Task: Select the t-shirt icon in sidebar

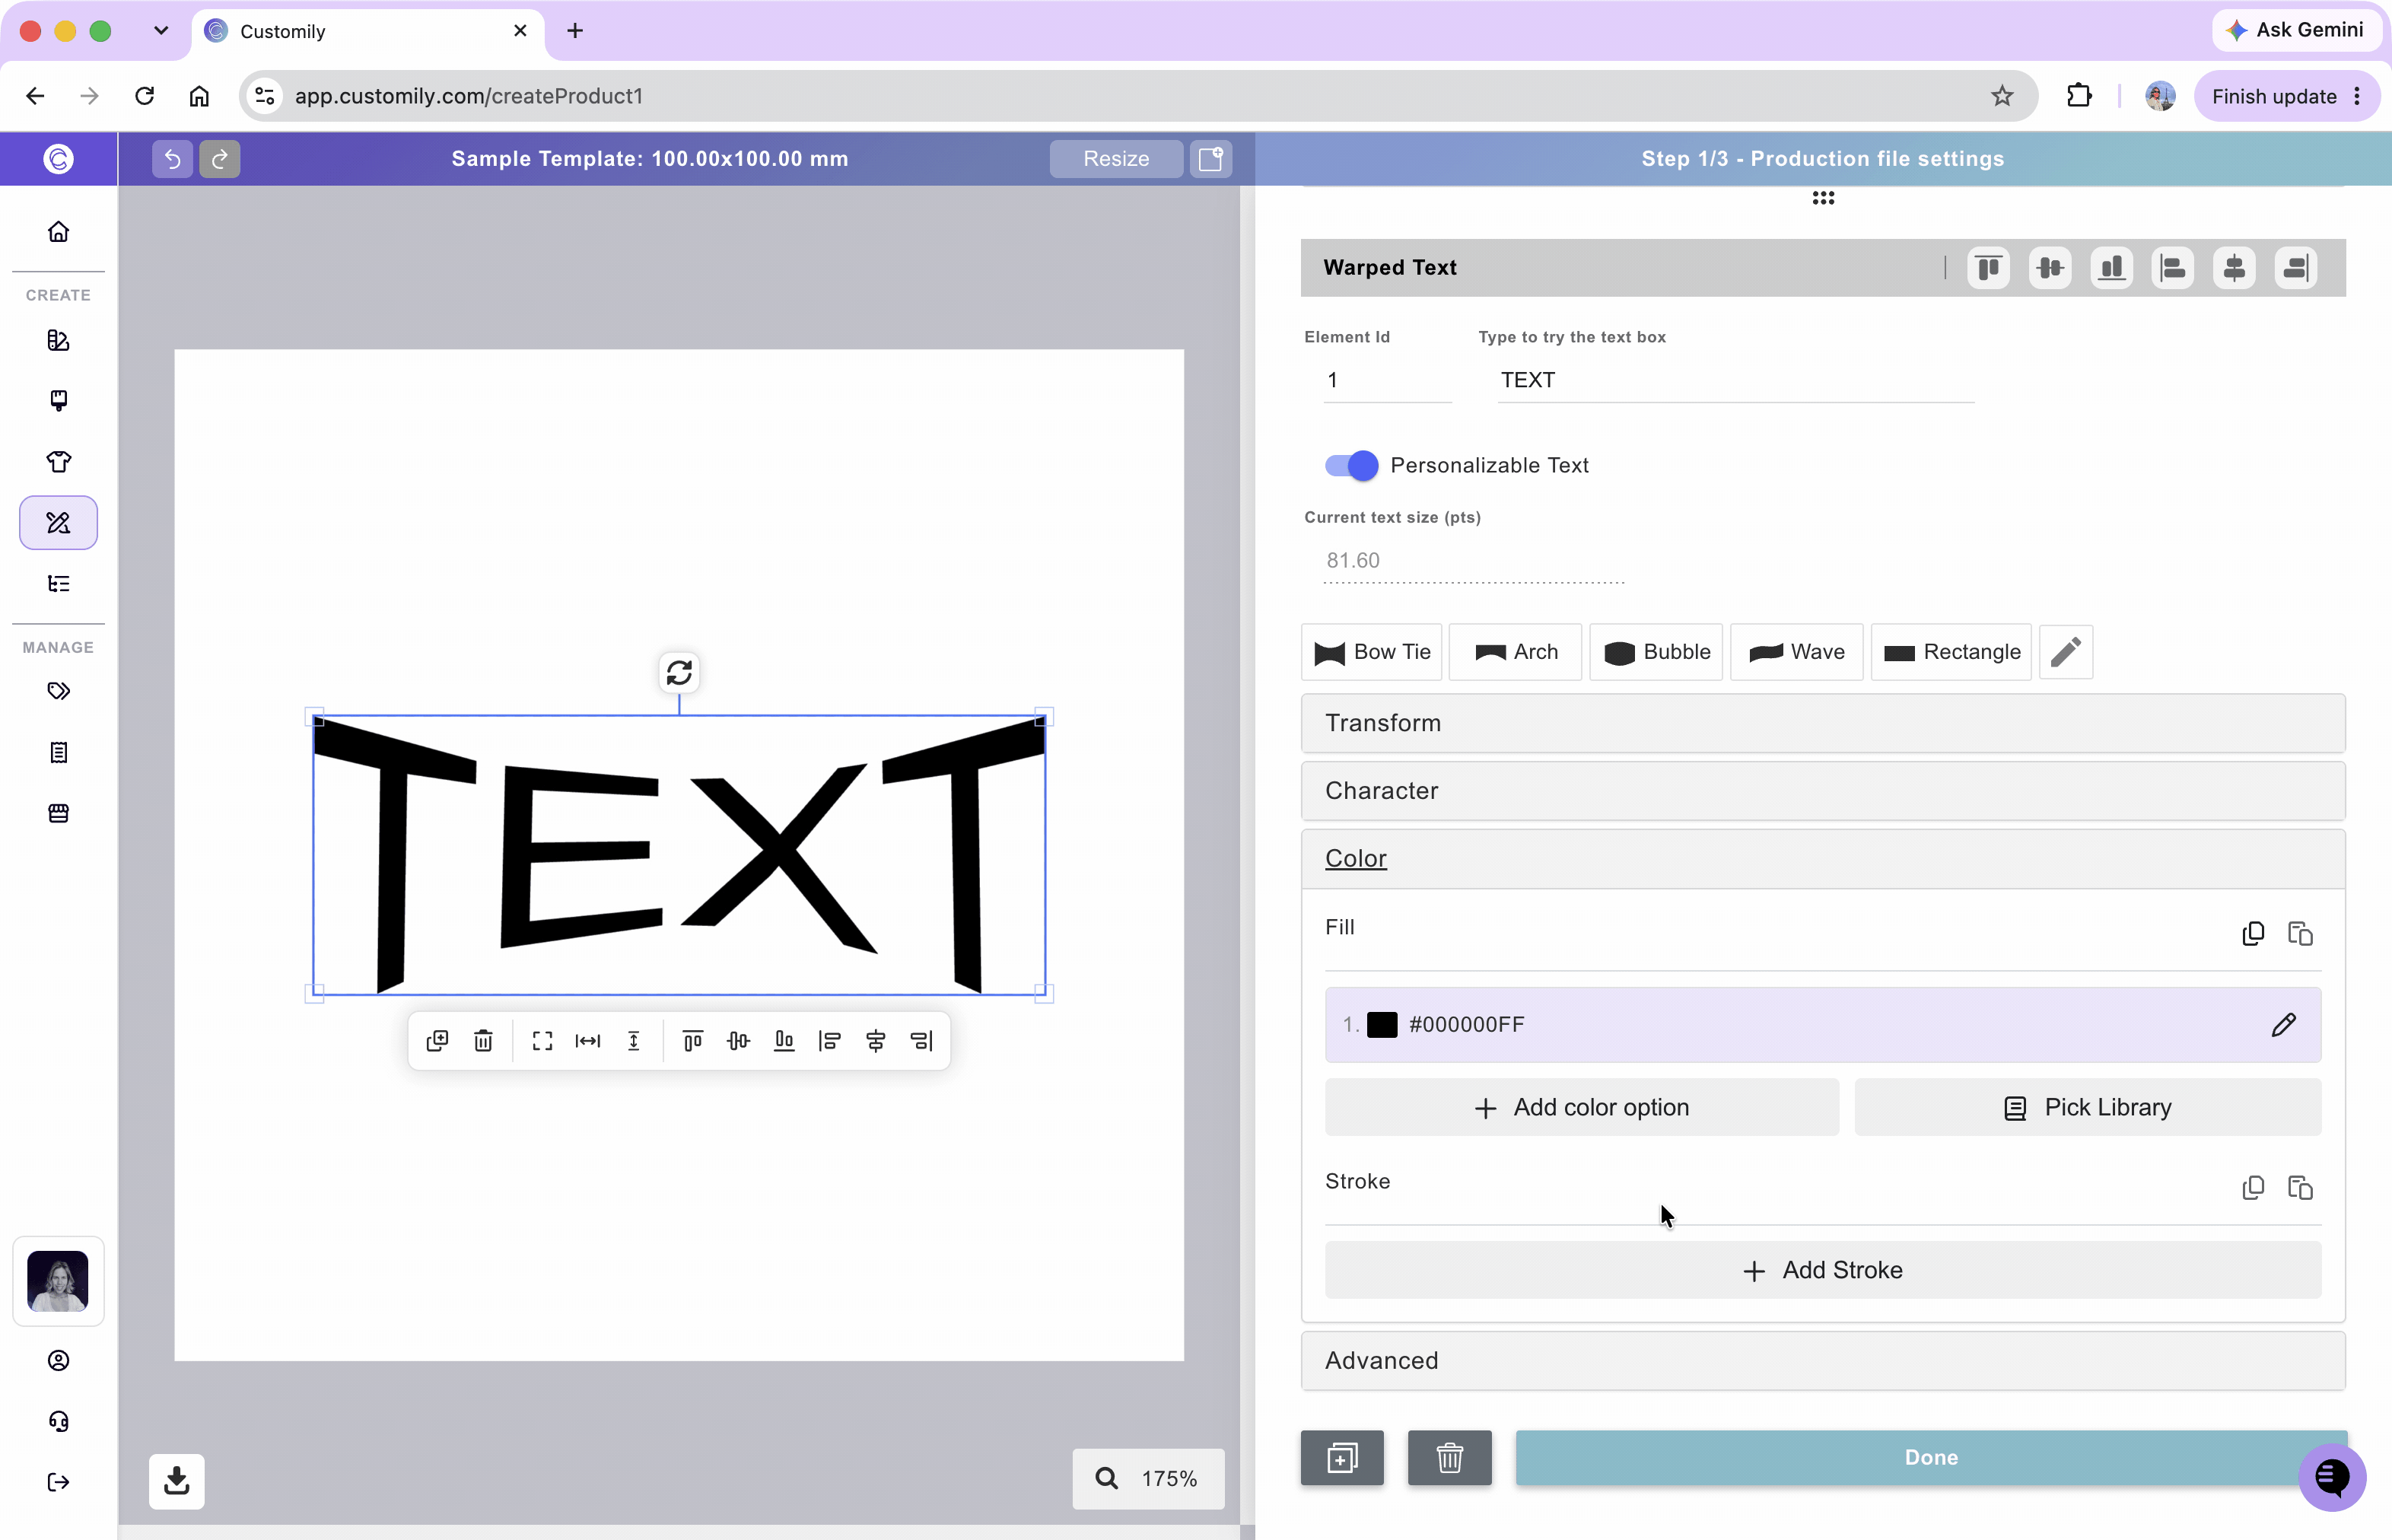Action: point(58,462)
